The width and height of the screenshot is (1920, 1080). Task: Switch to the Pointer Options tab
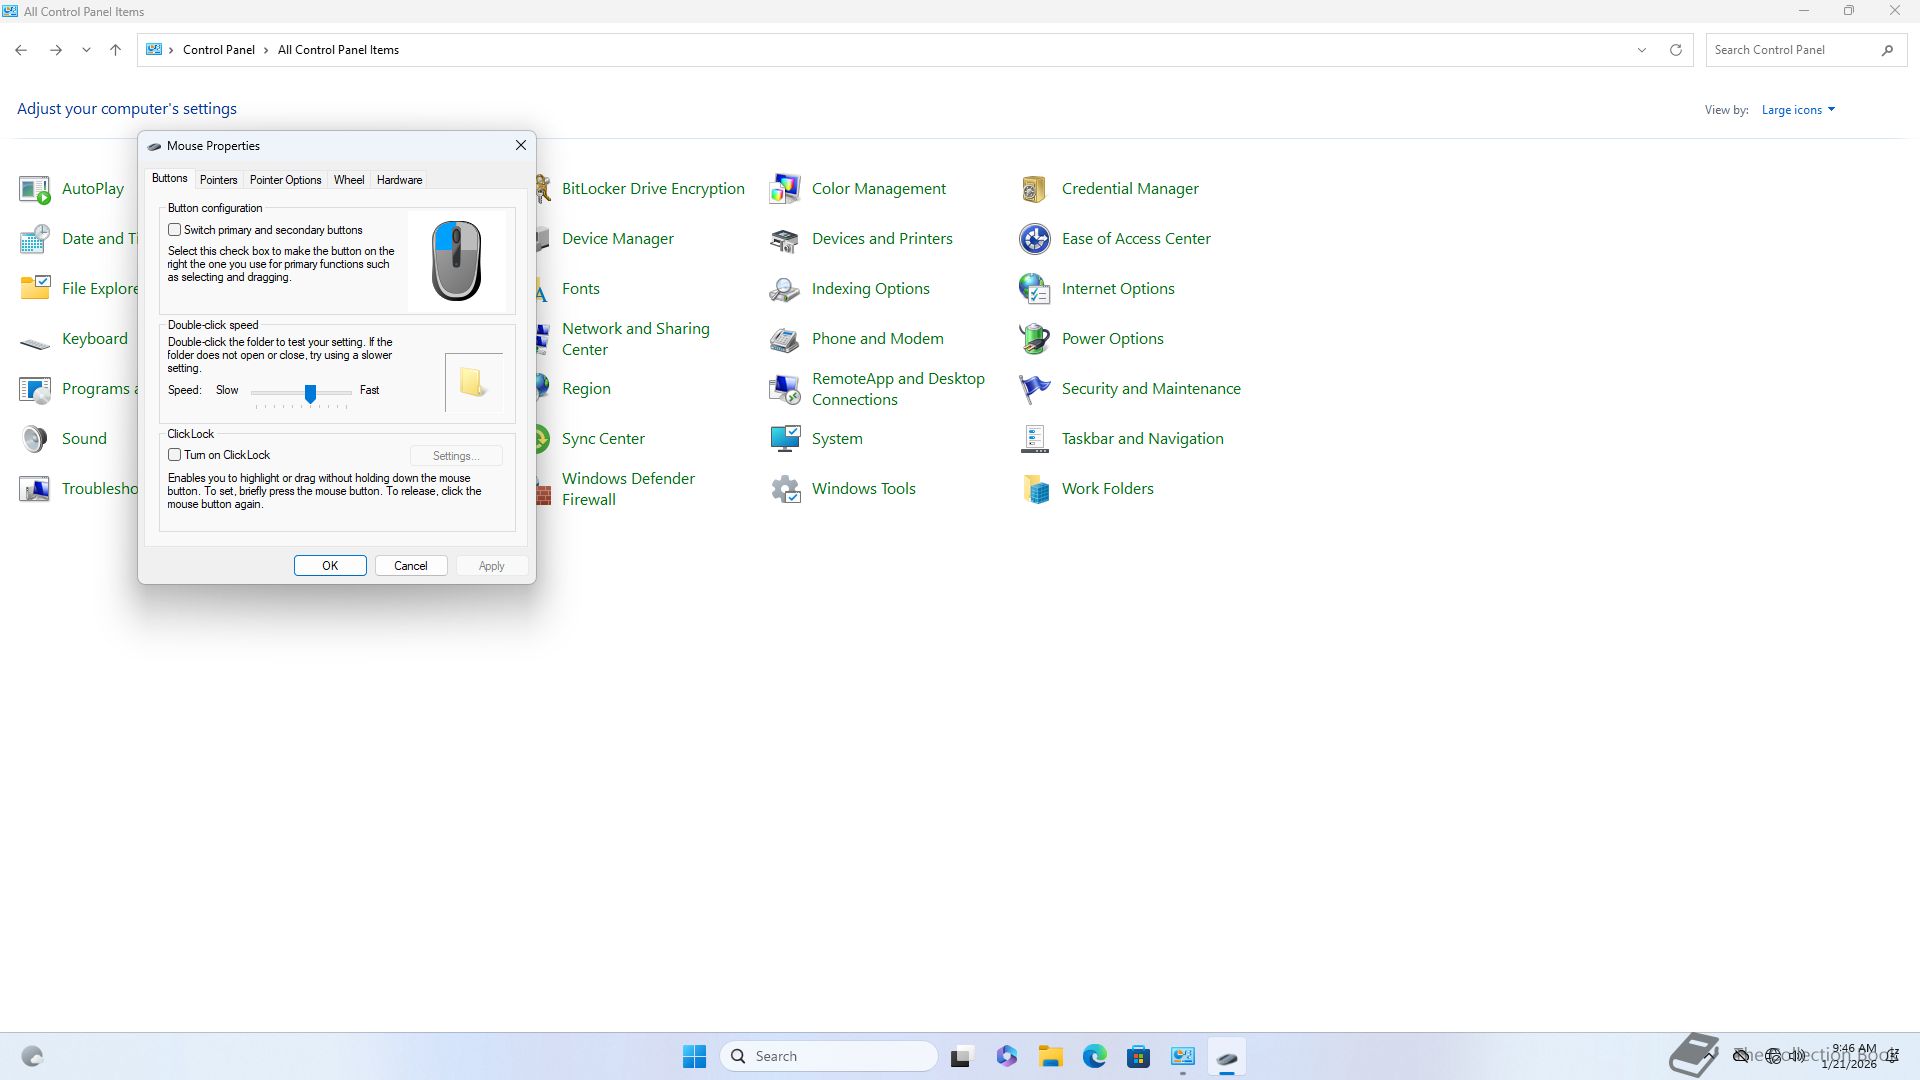coord(285,180)
